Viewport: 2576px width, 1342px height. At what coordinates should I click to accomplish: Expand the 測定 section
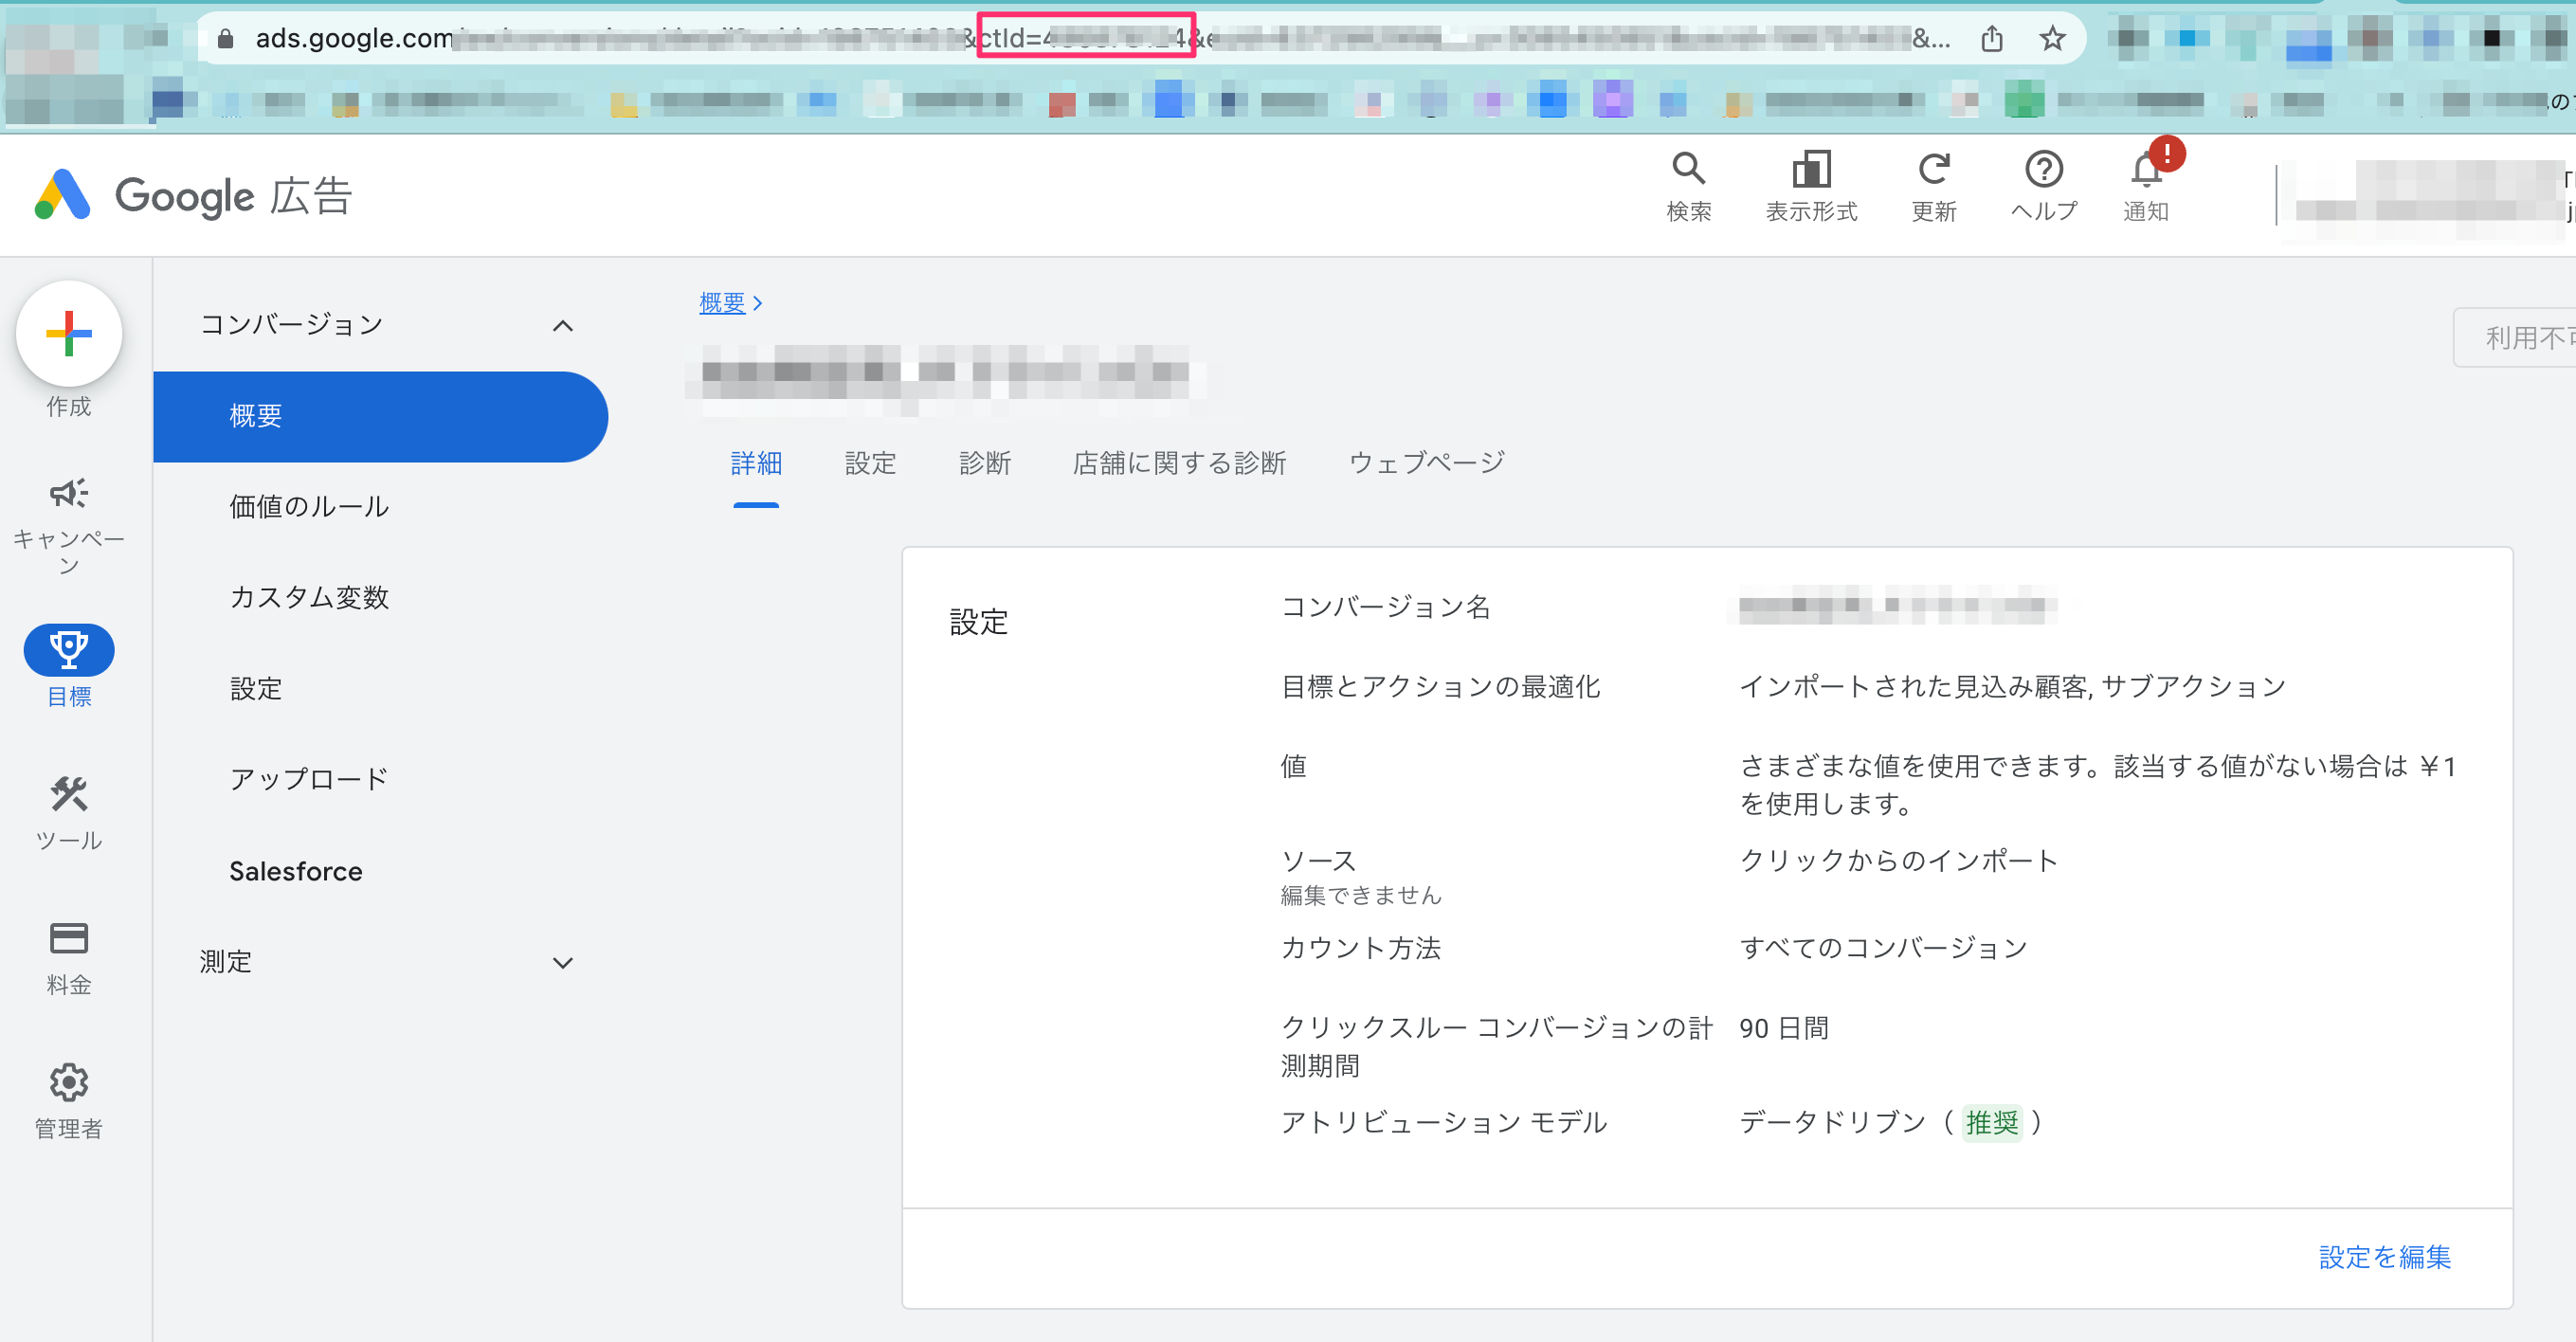(563, 962)
